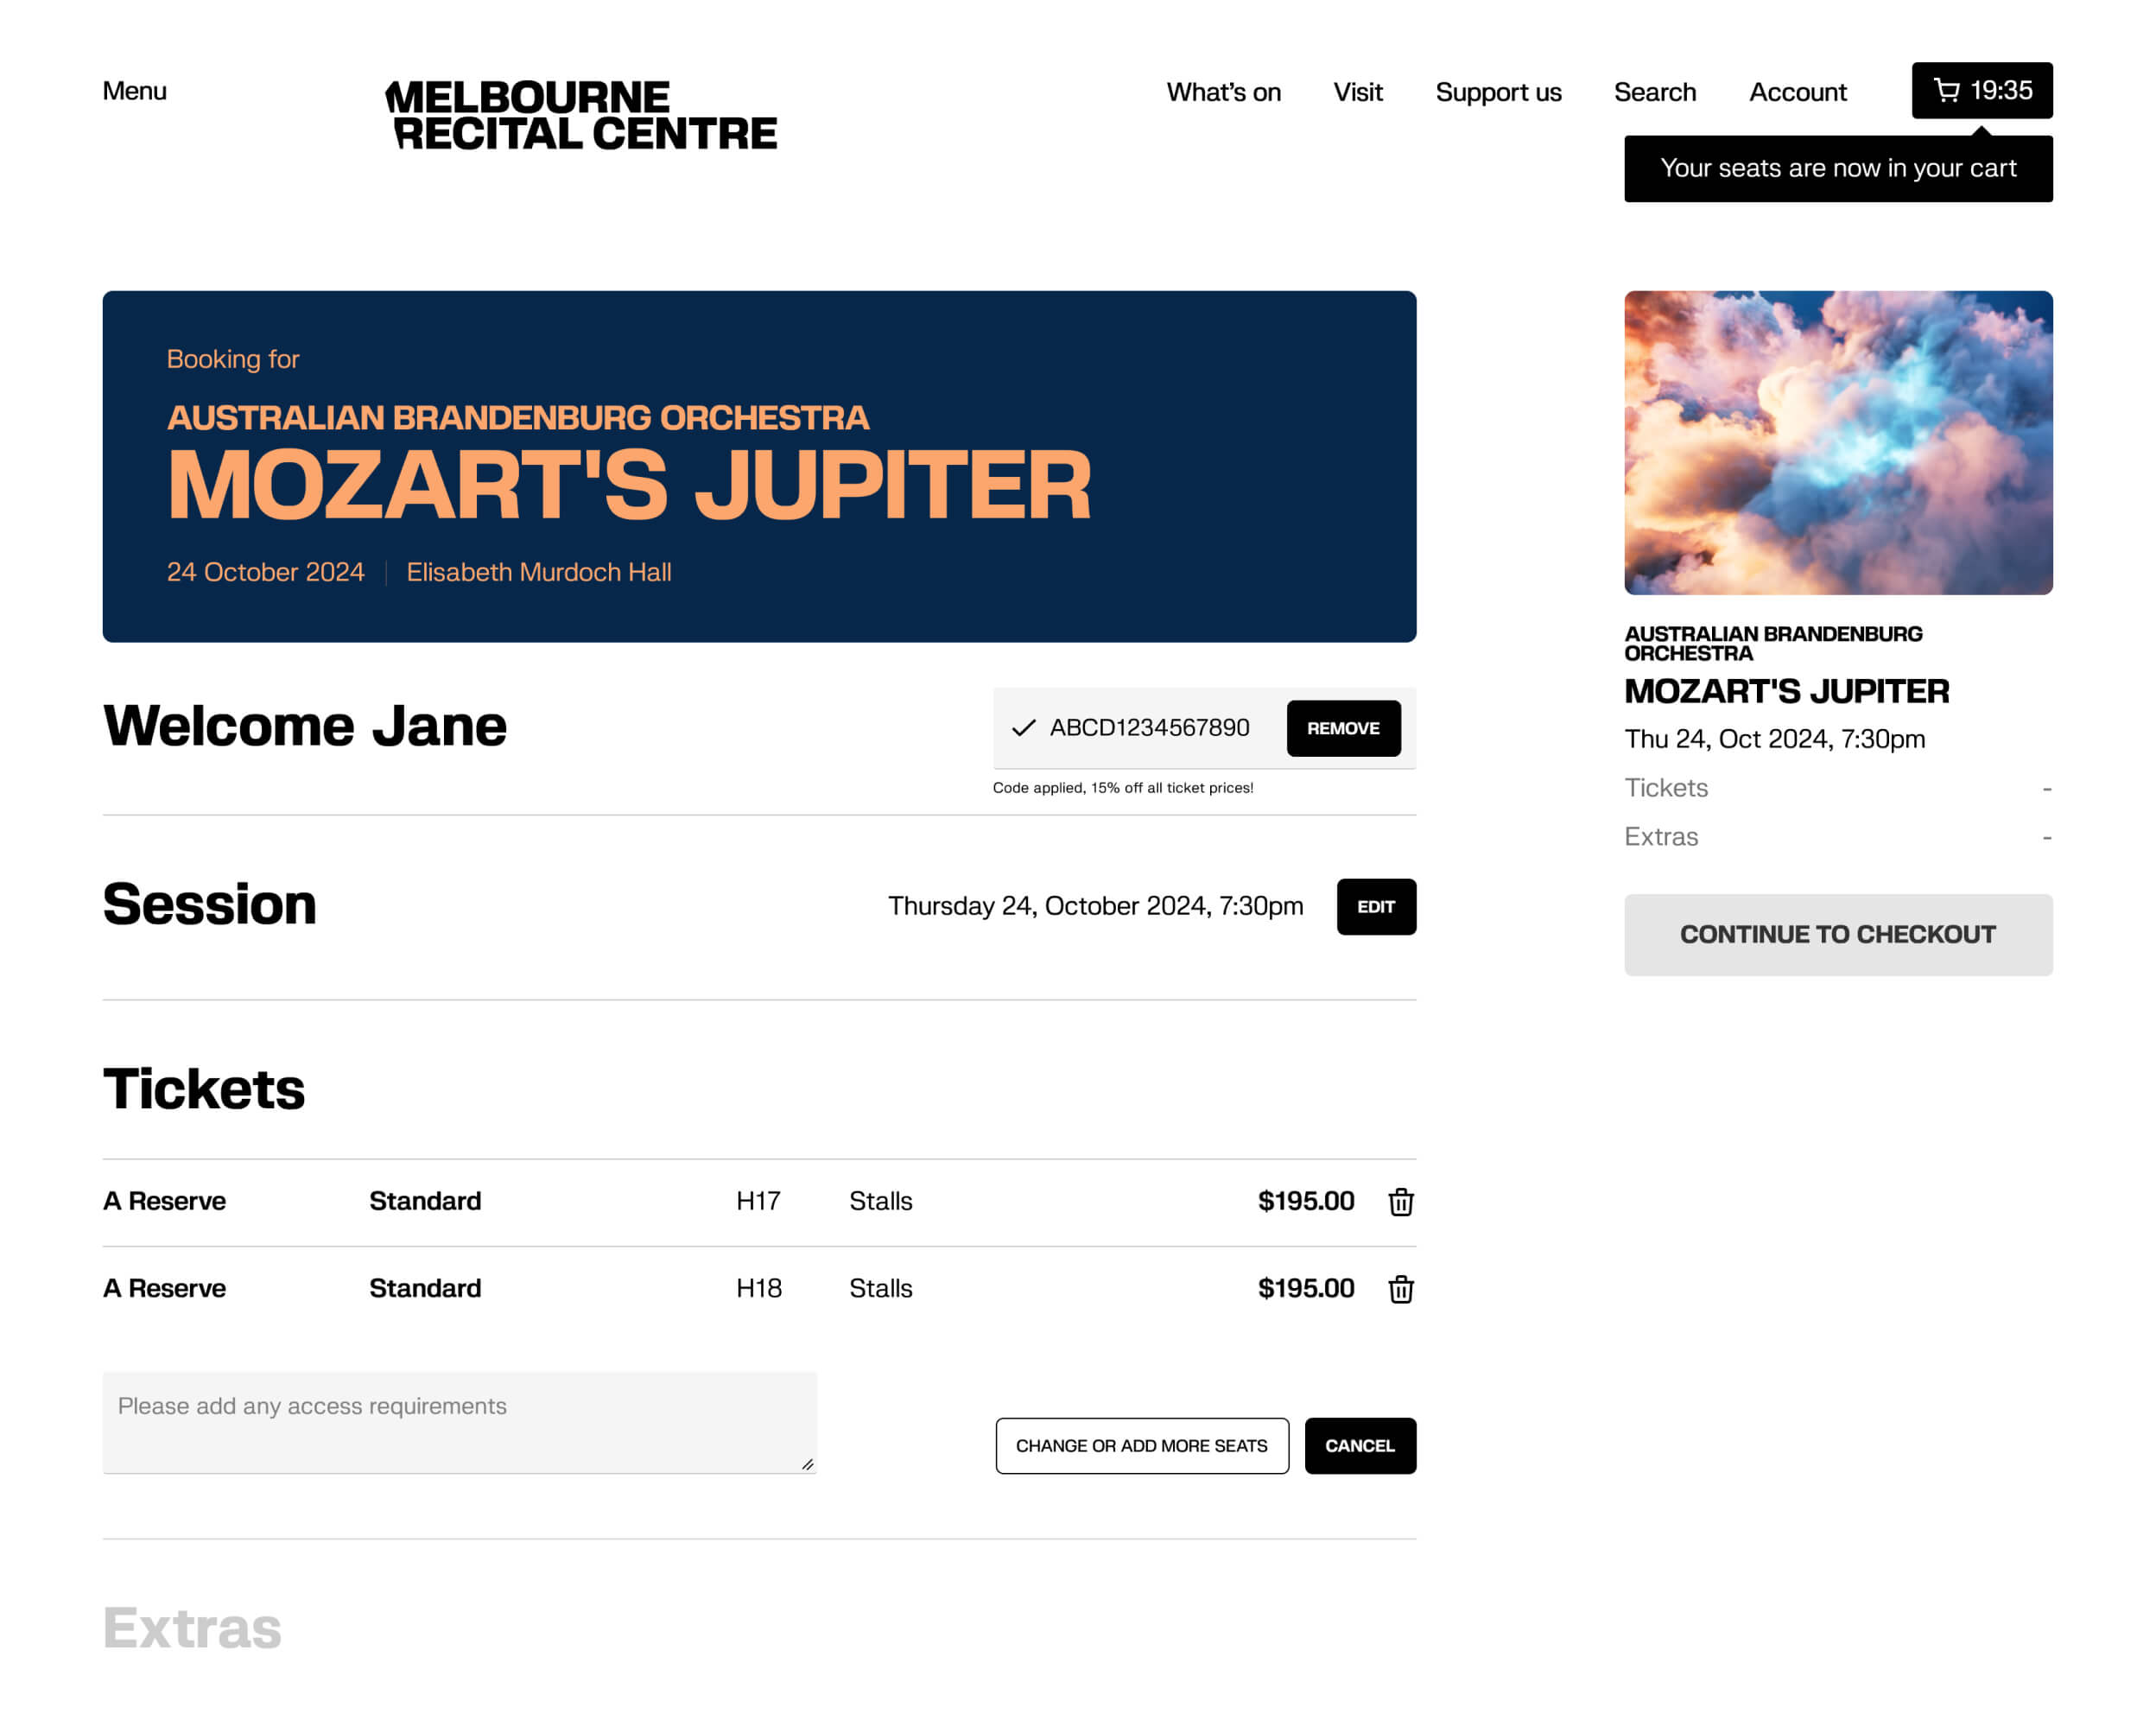Image resolution: width=2156 pixels, height=1720 pixels.
Task: Click the promo code applied checkmark
Action: coord(1023,728)
